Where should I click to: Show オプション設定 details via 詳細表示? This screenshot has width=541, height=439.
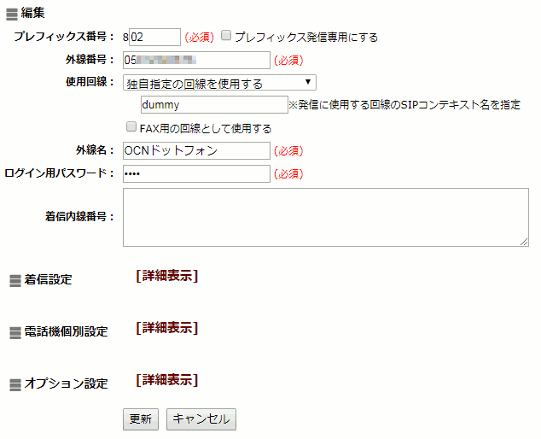pyautogui.click(x=167, y=380)
